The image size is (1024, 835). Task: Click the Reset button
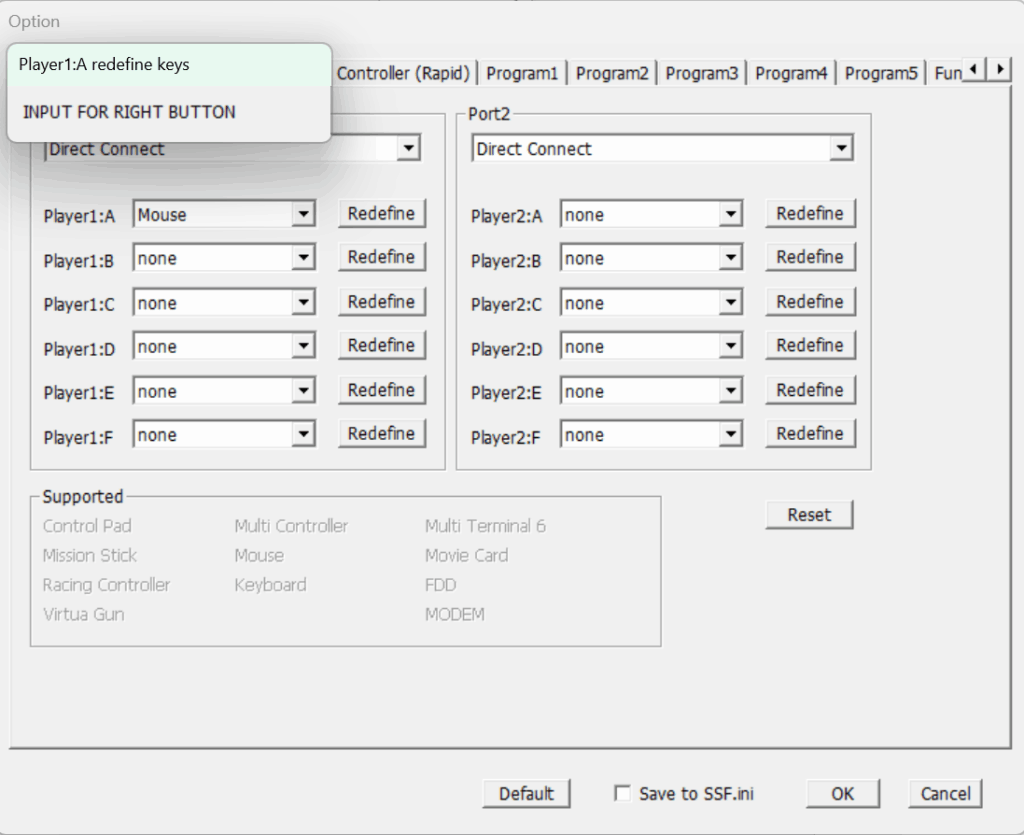pyautogui.click(x=809, y=515)
